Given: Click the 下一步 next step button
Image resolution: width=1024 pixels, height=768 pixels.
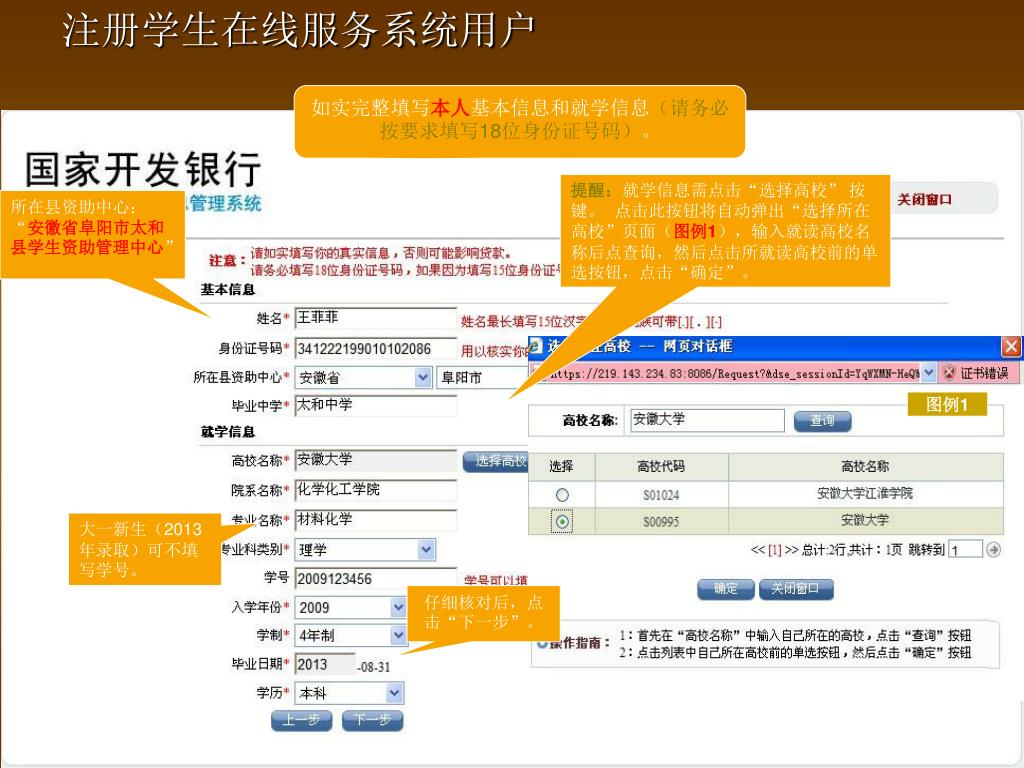Looking at the screenshot, I should point(372,720).
